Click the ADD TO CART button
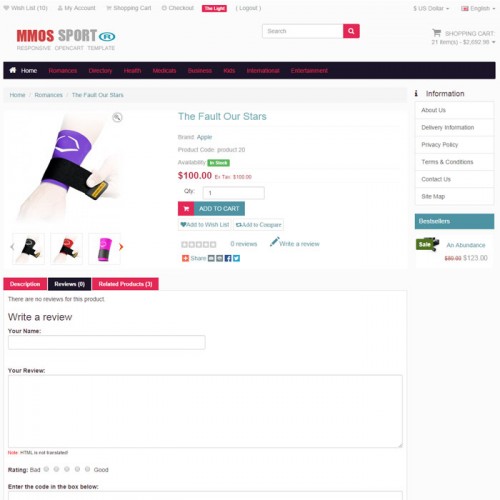Image resolution: width=500 pixels, height=500 pixels. coord(211,209)
